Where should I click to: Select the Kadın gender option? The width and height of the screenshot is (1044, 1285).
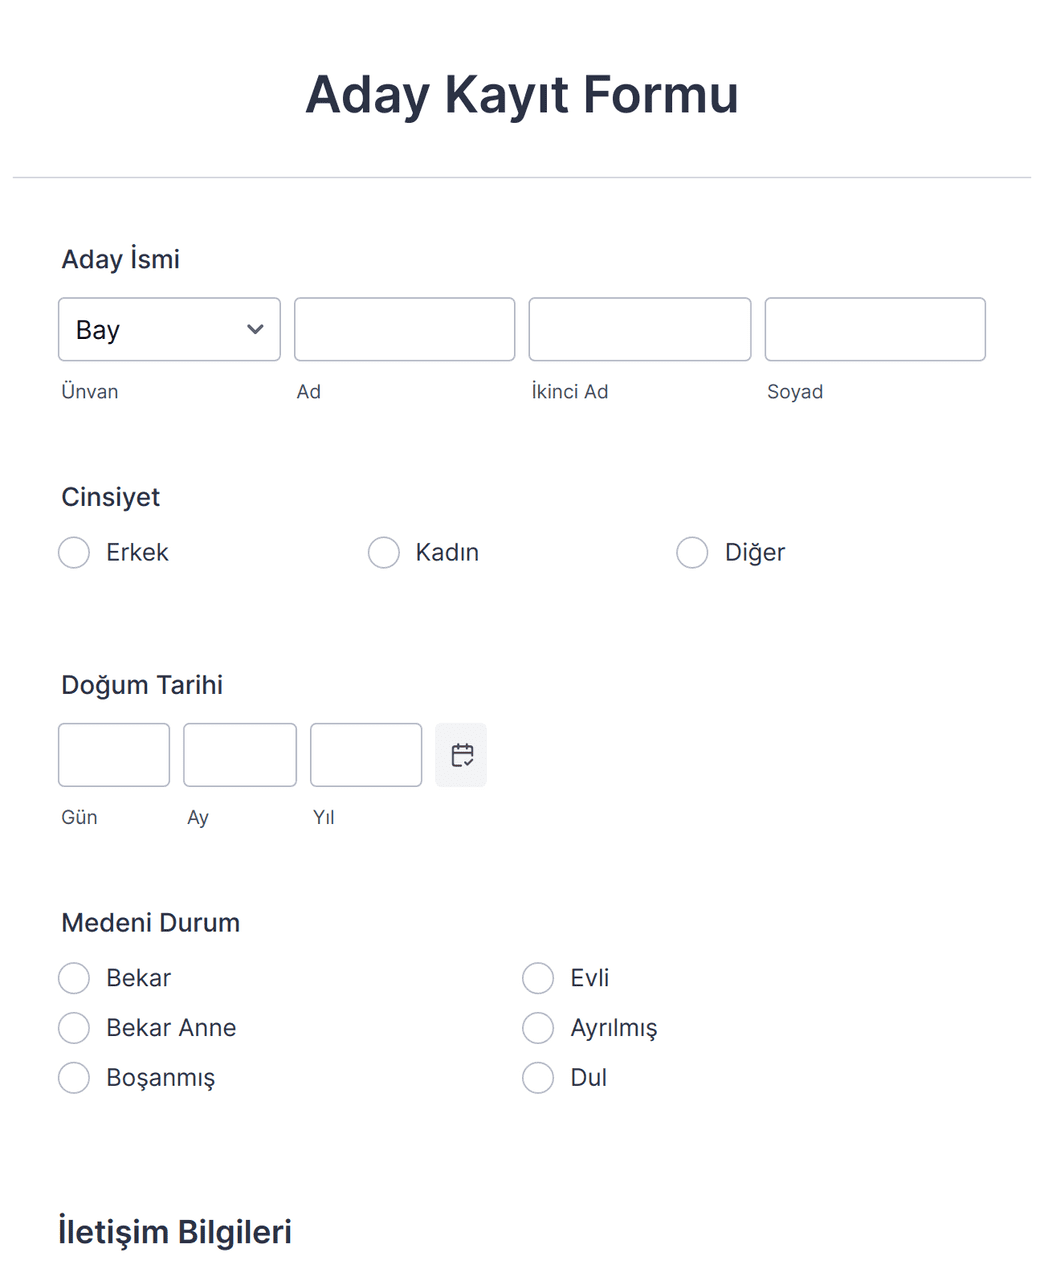[384, 552]
